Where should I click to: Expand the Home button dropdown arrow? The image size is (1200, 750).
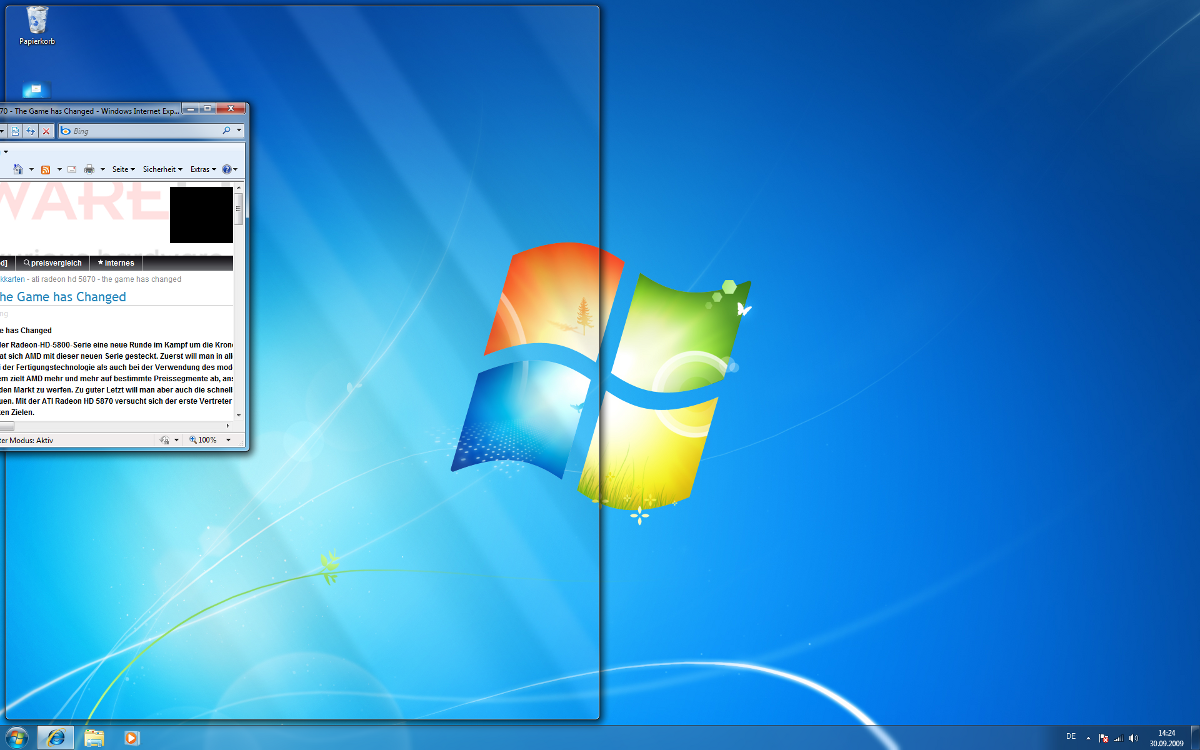(x=31, y=169)
